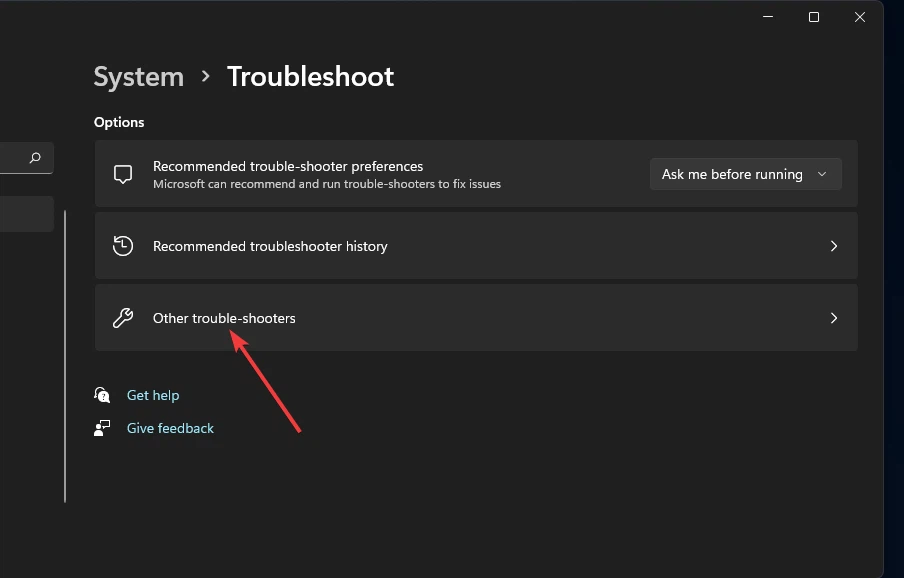Screen dimensions: 904x578
Task: Select the highlighted sidebar navigation item
Action: coord(25,214)
